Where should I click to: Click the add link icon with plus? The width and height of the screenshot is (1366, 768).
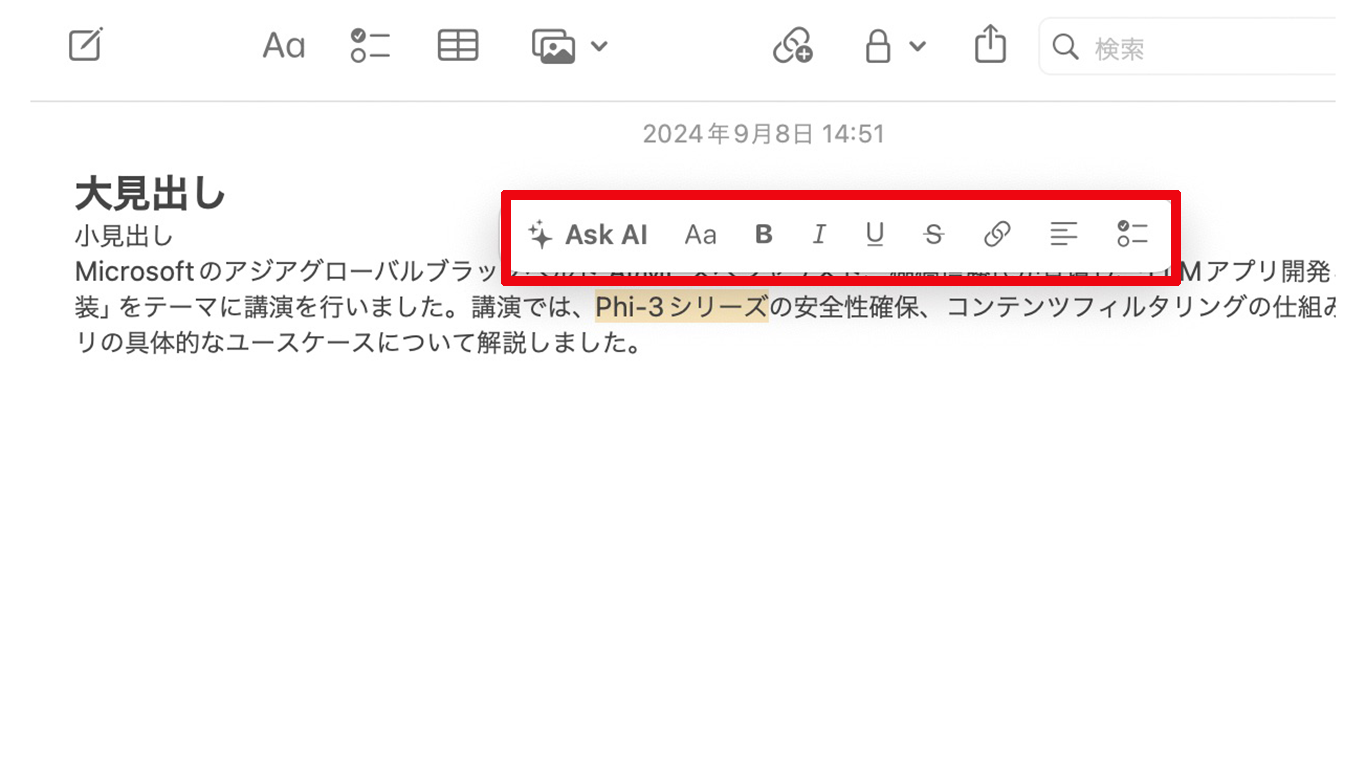[x=792, y=46]
